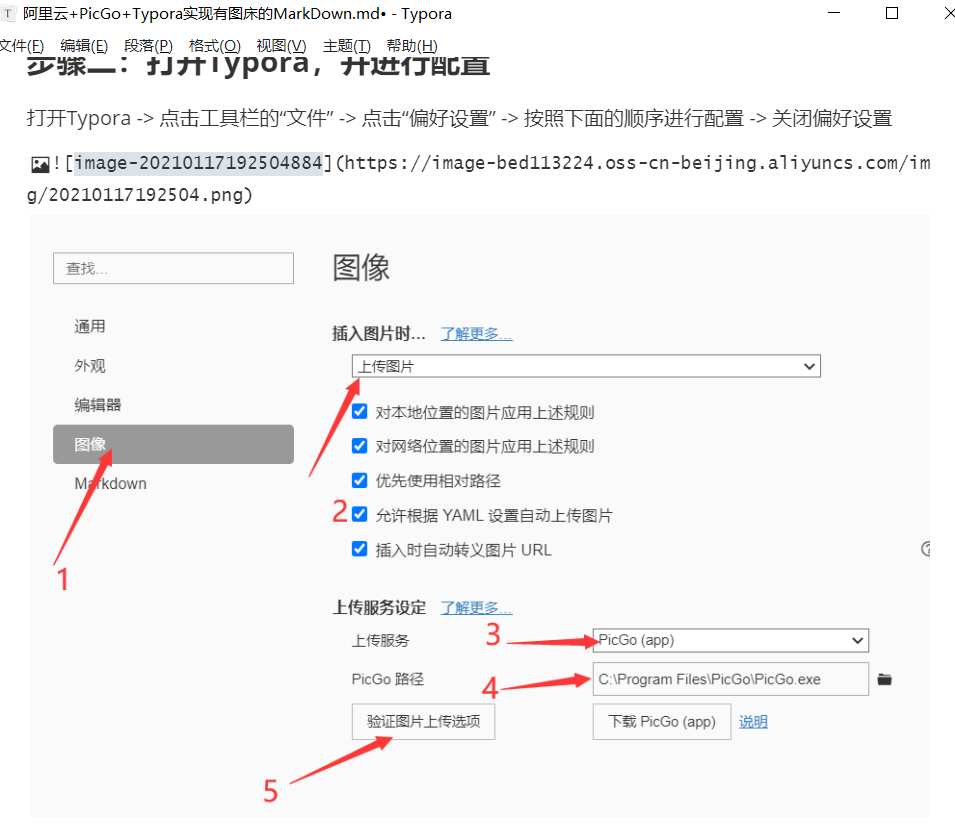955x824 pixels.
Task: Toggle 对本地位置的图片应用上述规则 checkbox
Action: pyautogui.click(x=359, y=412)
